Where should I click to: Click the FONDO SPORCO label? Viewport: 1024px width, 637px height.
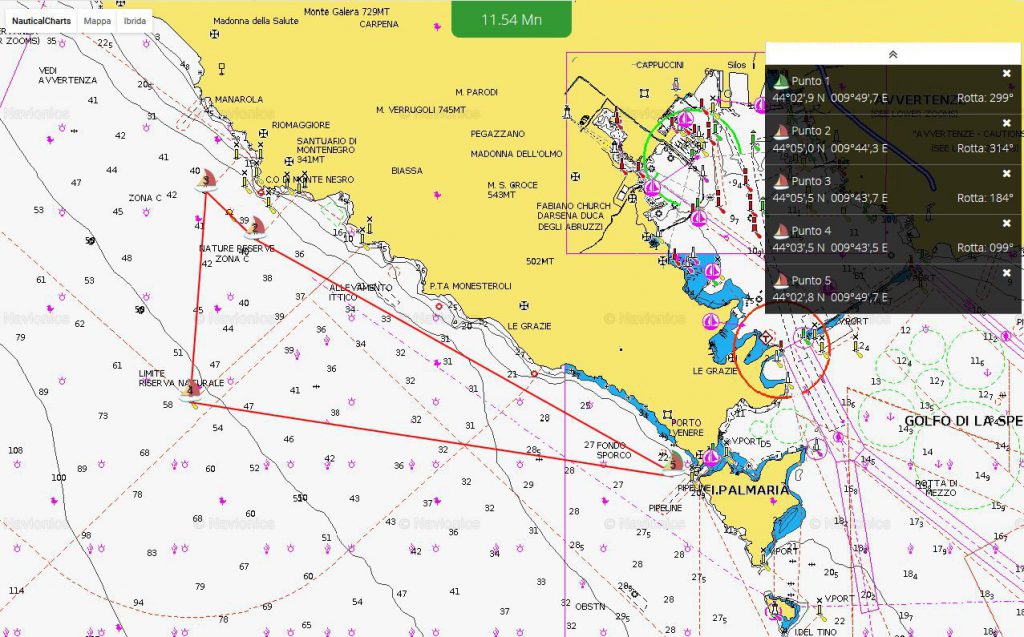click(x=614, y=450)
